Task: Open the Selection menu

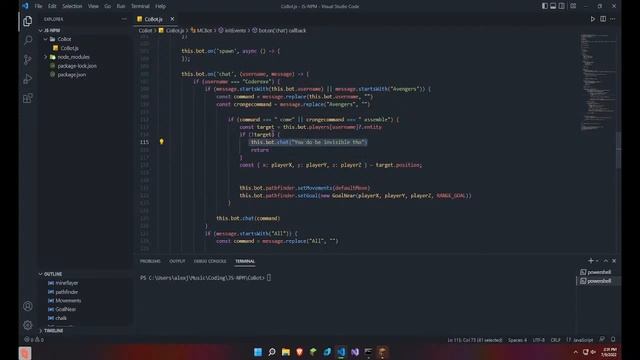Action: tap(72, 6)
